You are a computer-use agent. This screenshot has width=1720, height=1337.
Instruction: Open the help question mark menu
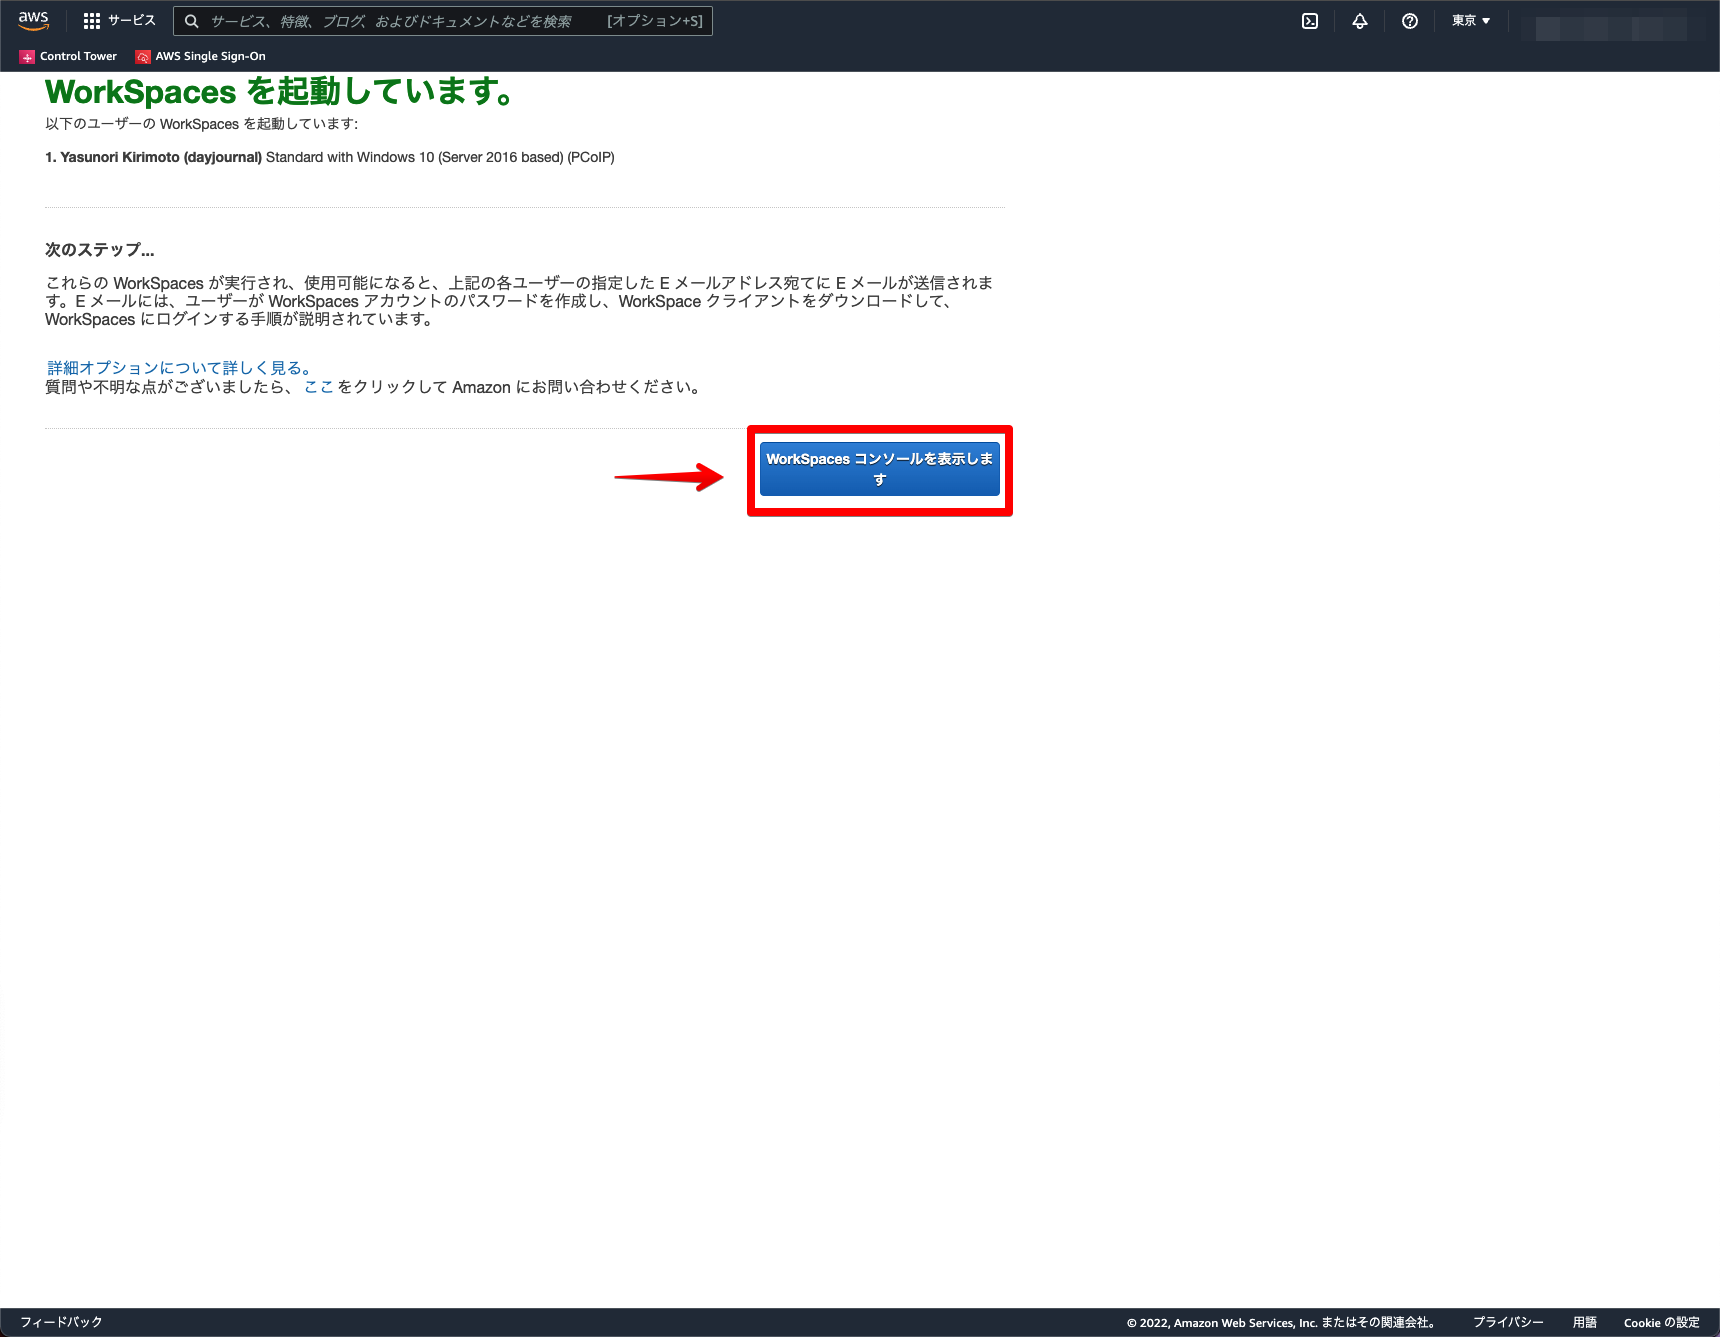[1410, 21]
